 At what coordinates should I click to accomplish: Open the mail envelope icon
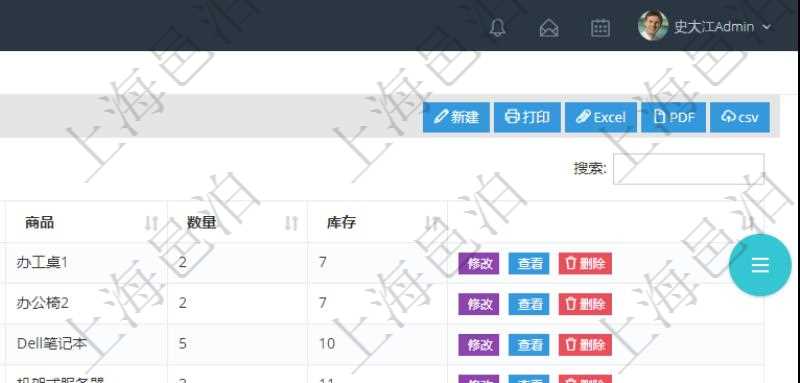pos(549,28)
